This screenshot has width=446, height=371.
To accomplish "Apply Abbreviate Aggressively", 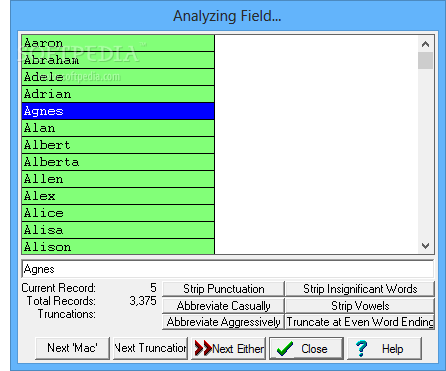I will (223, 322).
